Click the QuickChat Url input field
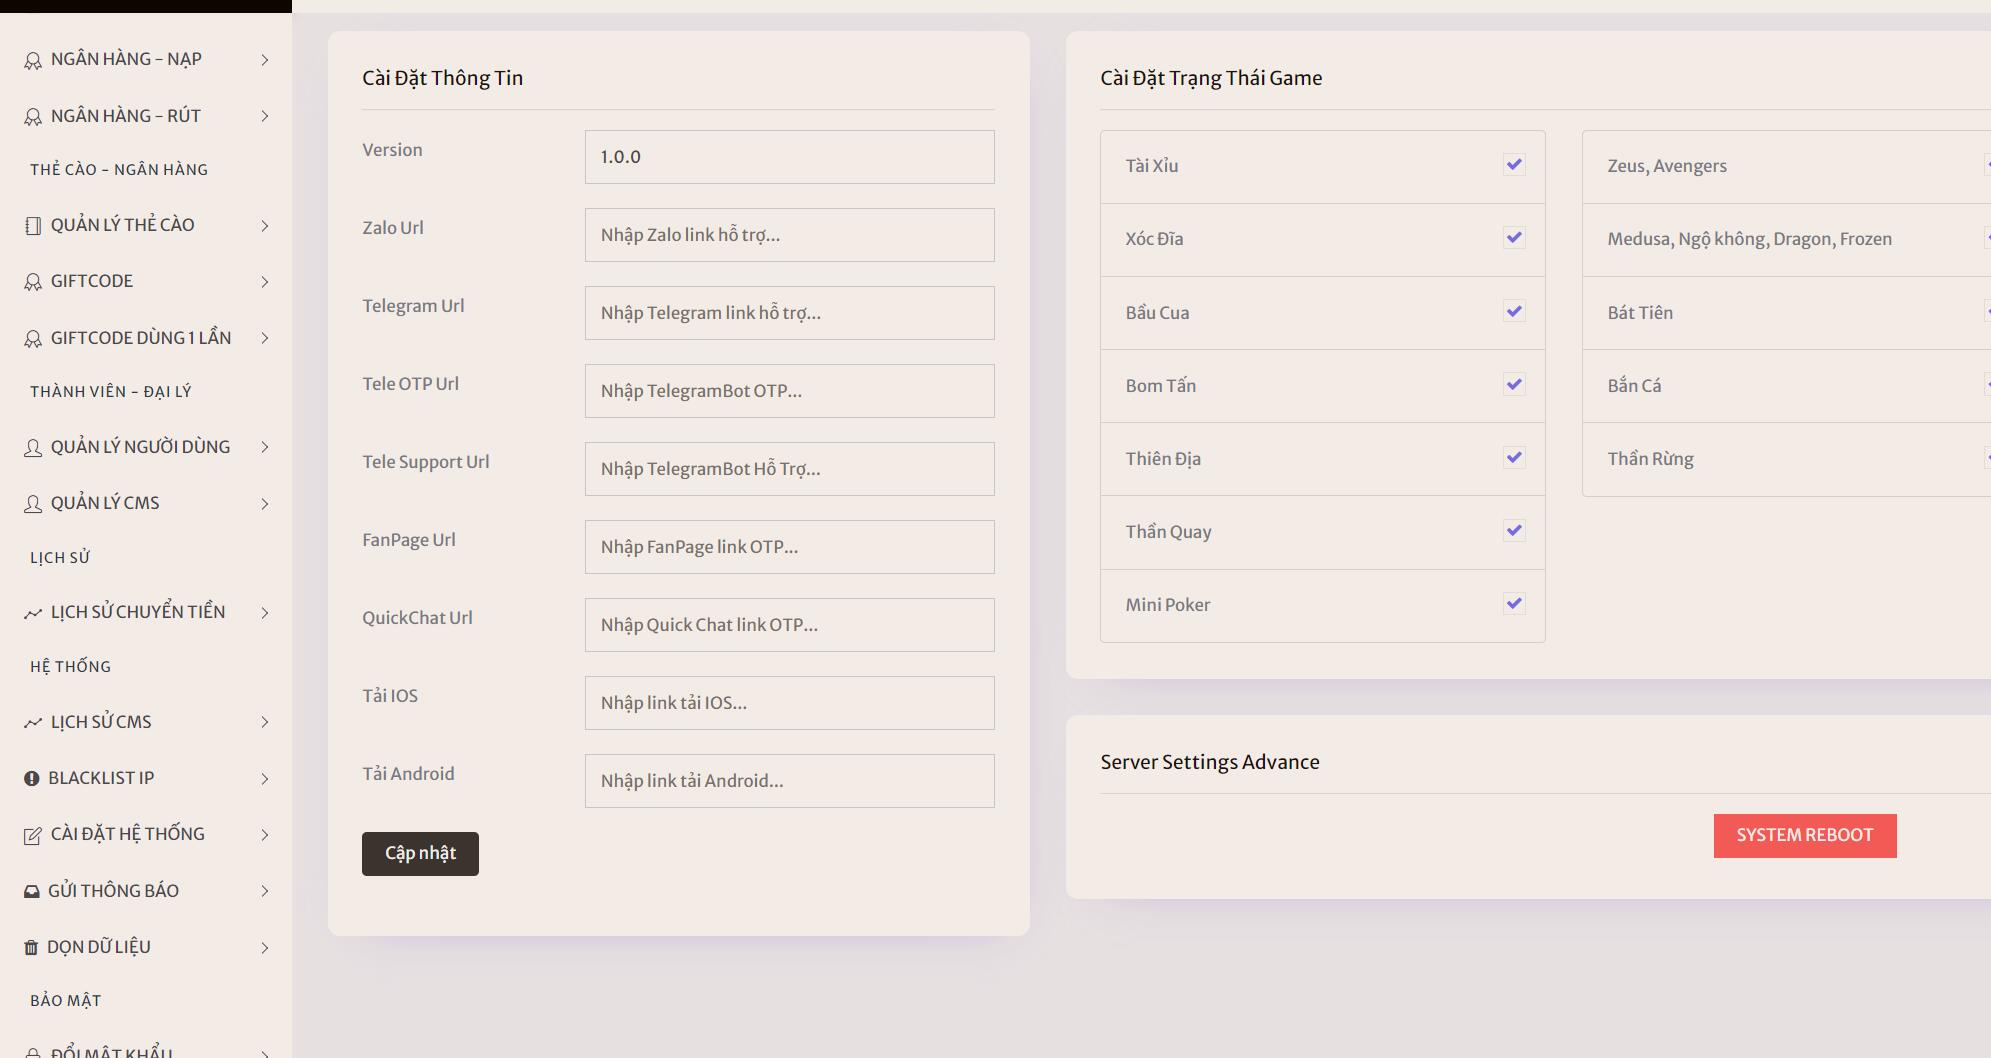The height and width of the screenshot is (1058, 1991). pyautogui.click(x=790, y=625)
